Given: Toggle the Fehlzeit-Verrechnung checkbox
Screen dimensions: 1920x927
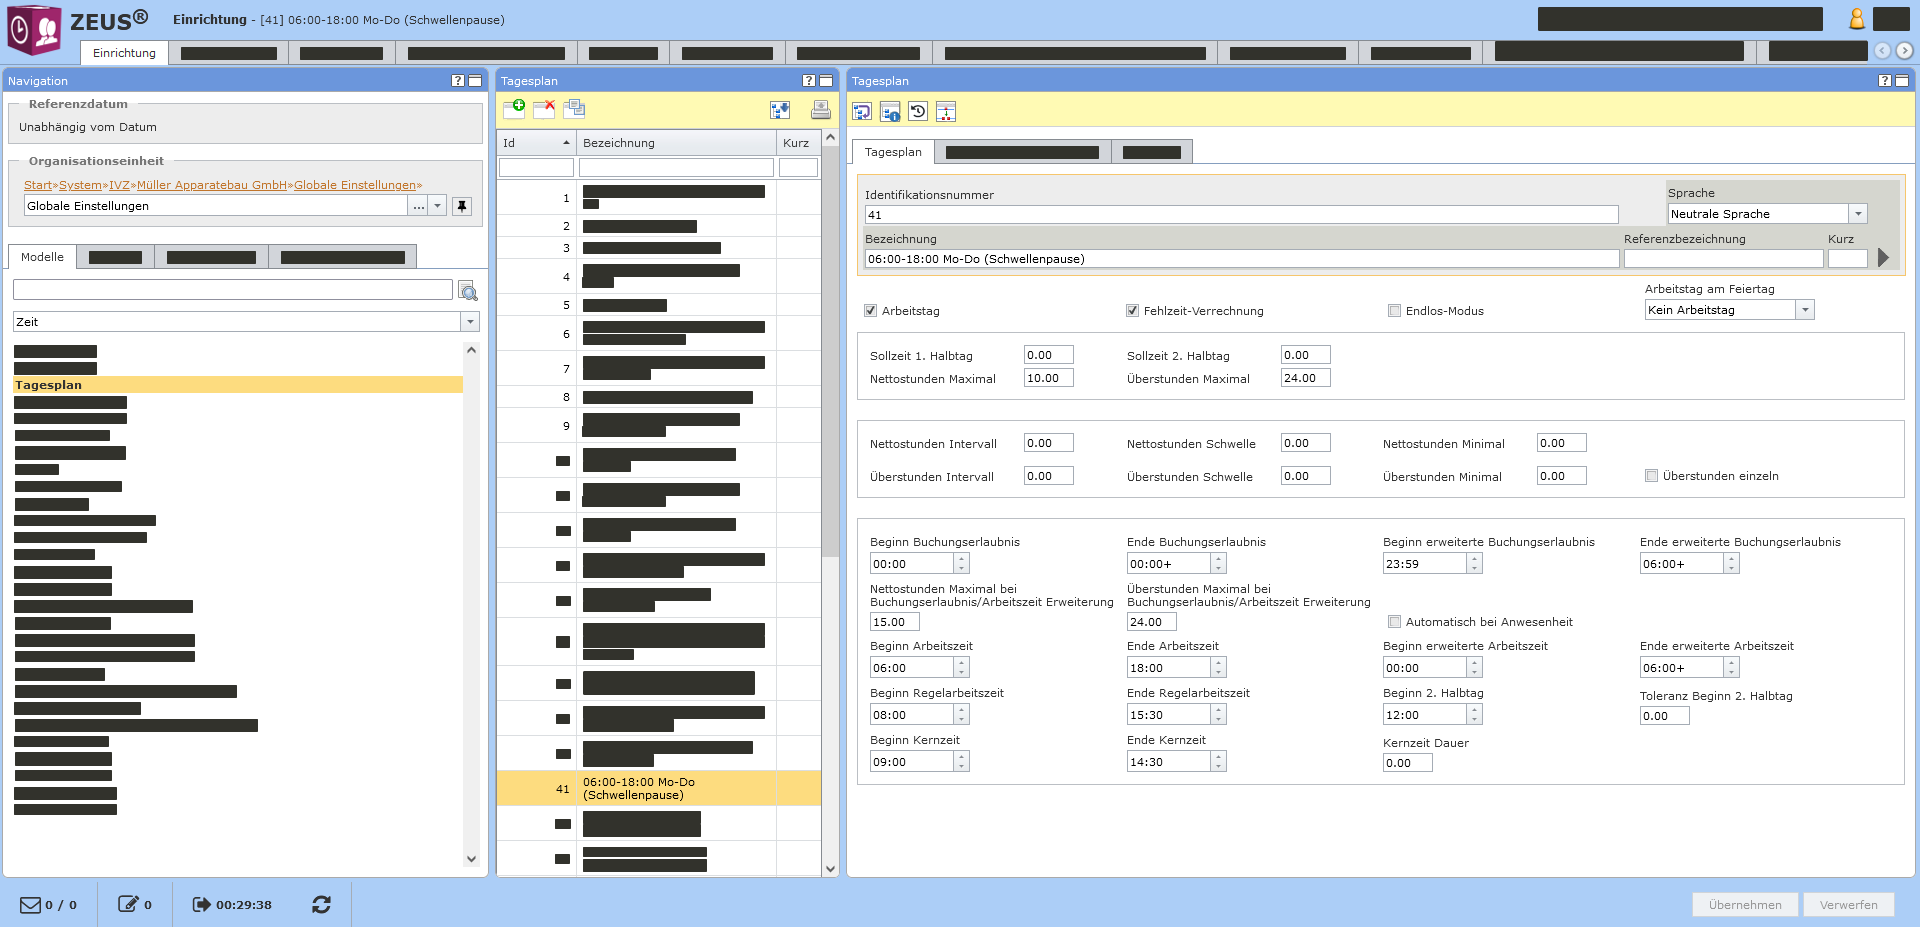Looking at the screenshot, I should point(1133,311).
